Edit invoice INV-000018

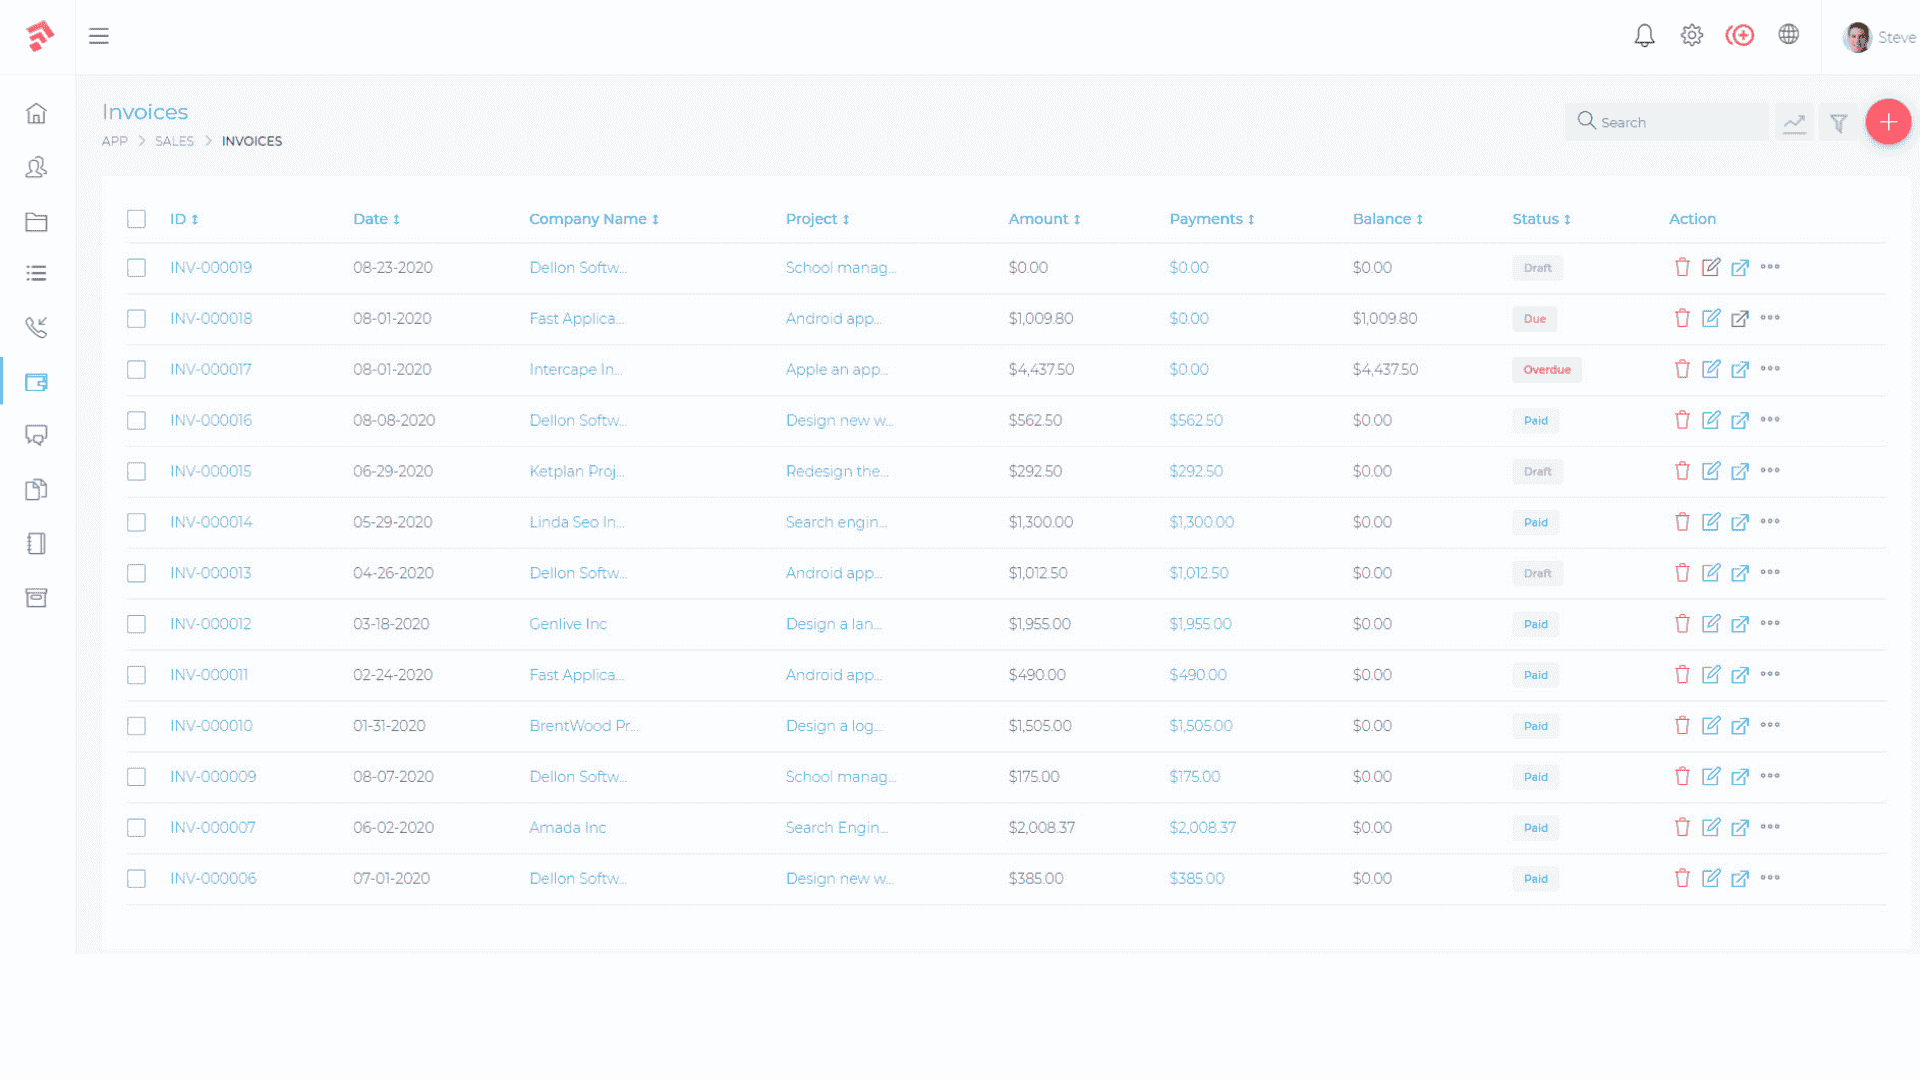click(1711, 318)
